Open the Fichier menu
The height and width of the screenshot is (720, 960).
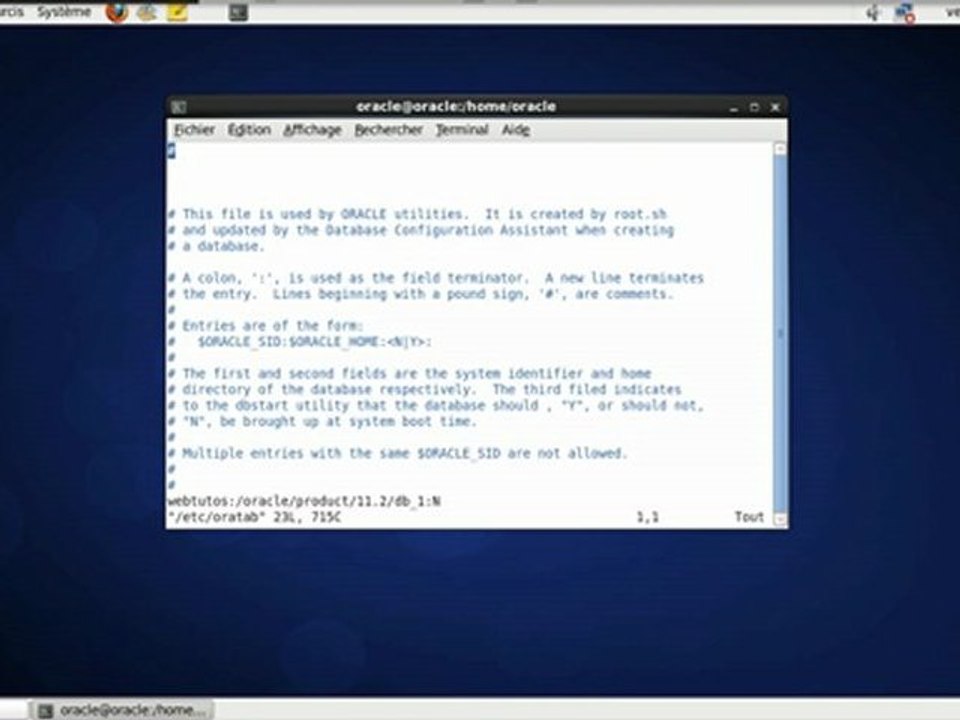(194, 130)
